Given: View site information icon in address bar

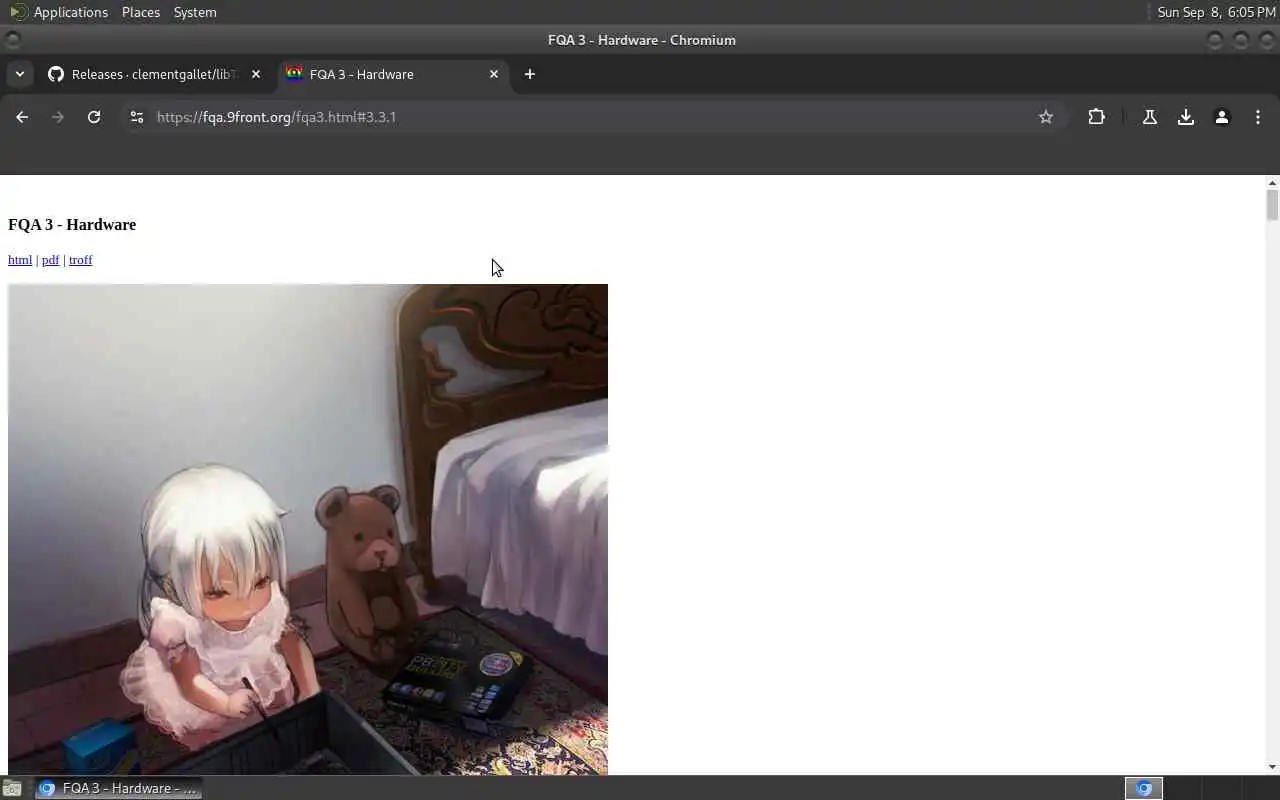Looking at the screenshot, I should pos(137,117).
